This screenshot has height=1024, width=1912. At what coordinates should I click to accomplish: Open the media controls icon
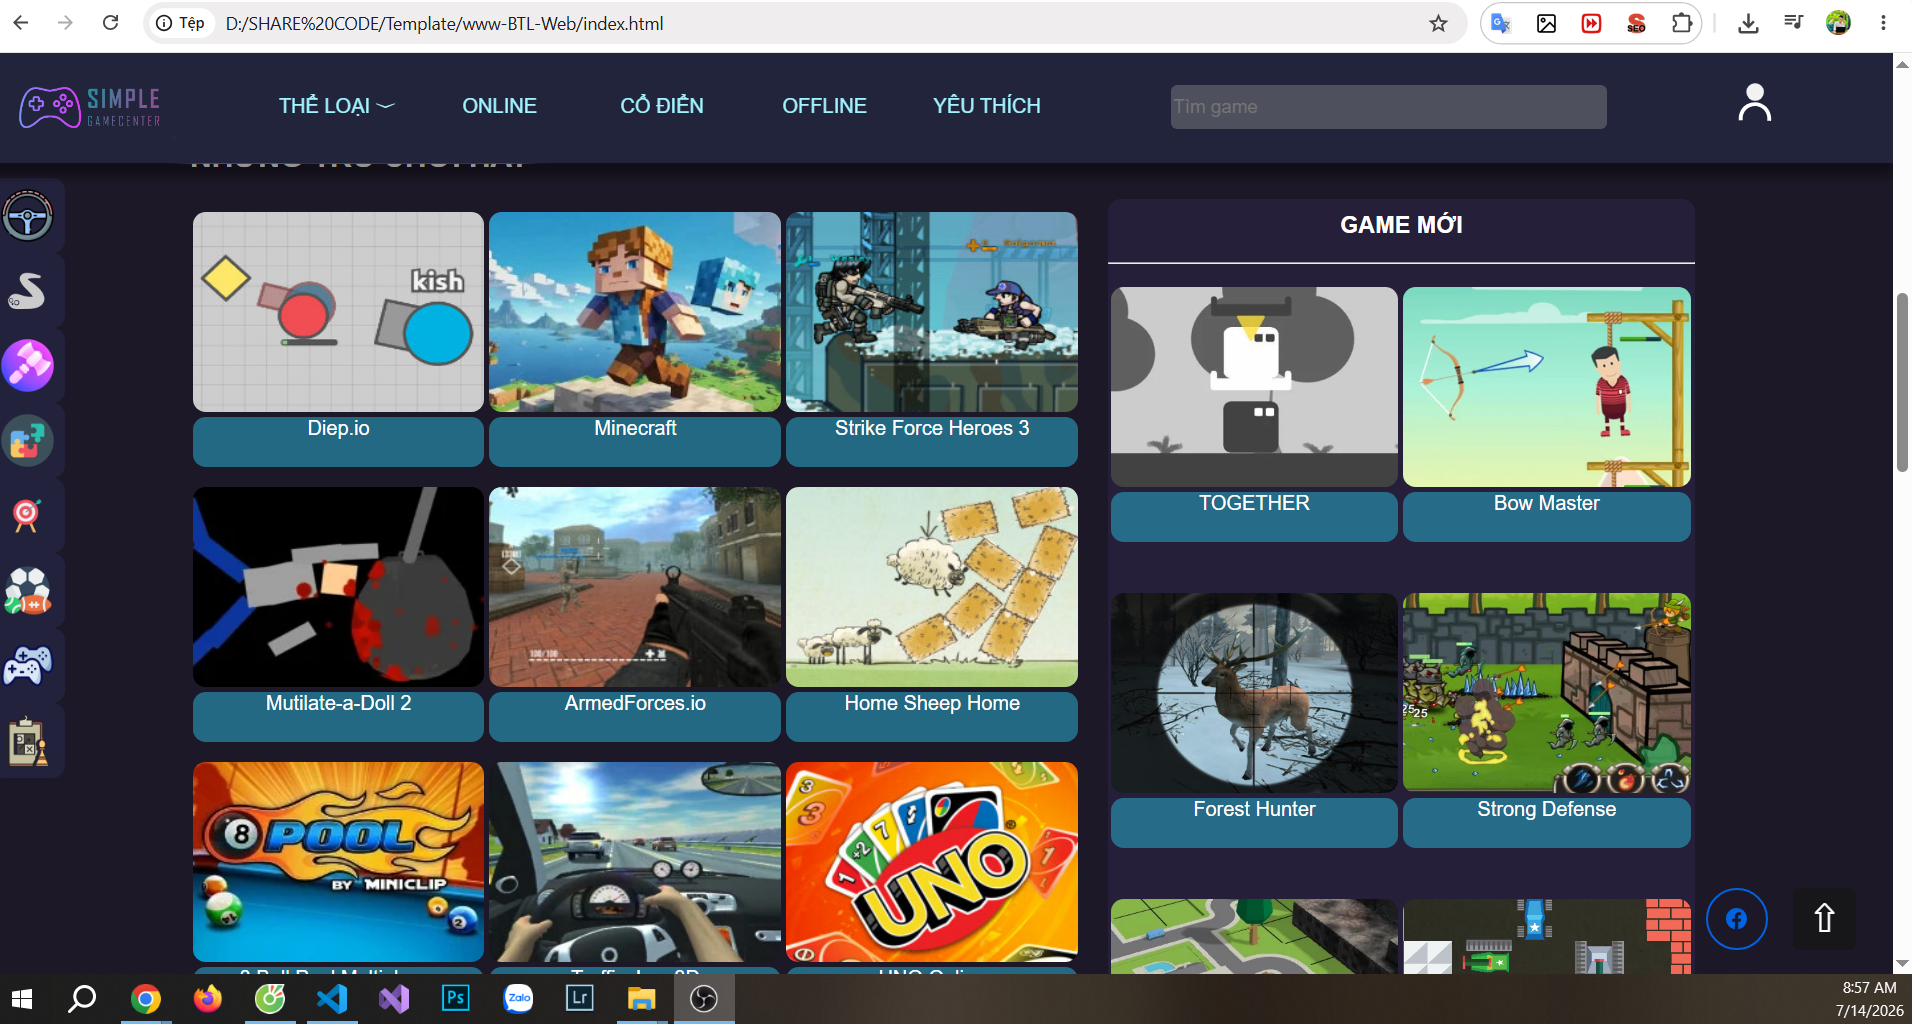pos(1793,23)
